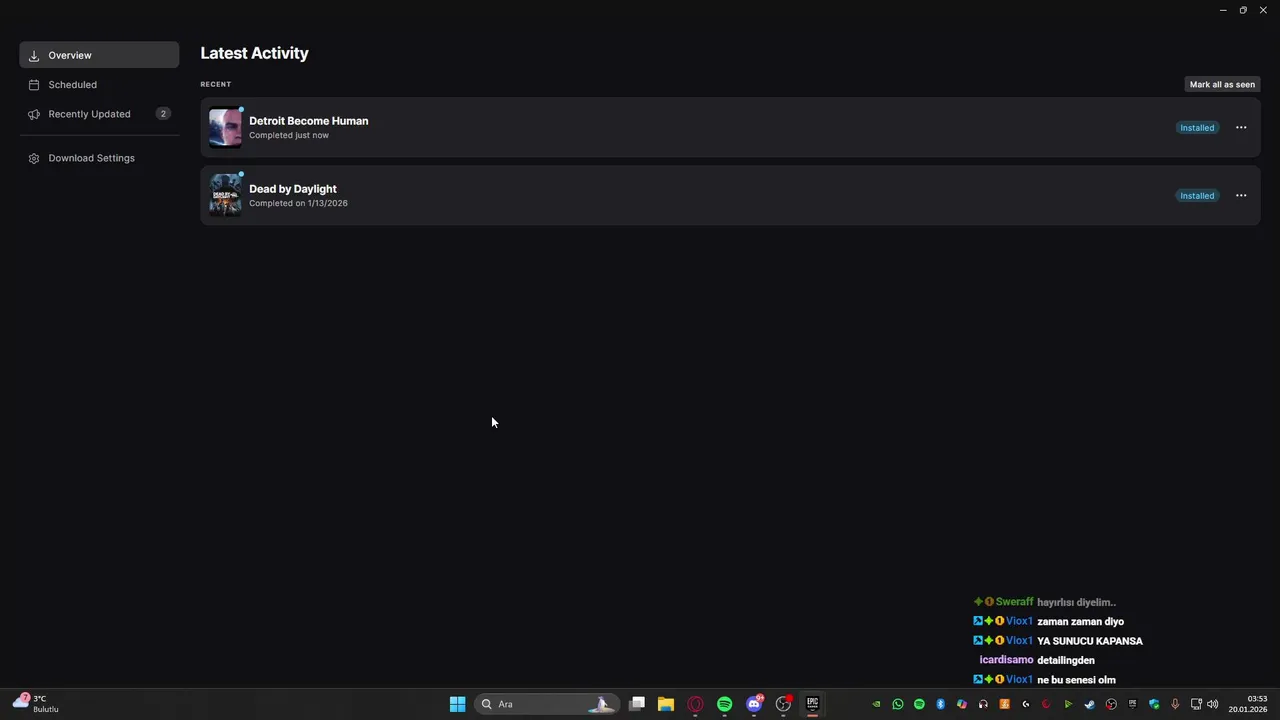This screenshot has width=1280, height=720.
Task: Click the volume speaker tray icon
Action: point(1213,704)
